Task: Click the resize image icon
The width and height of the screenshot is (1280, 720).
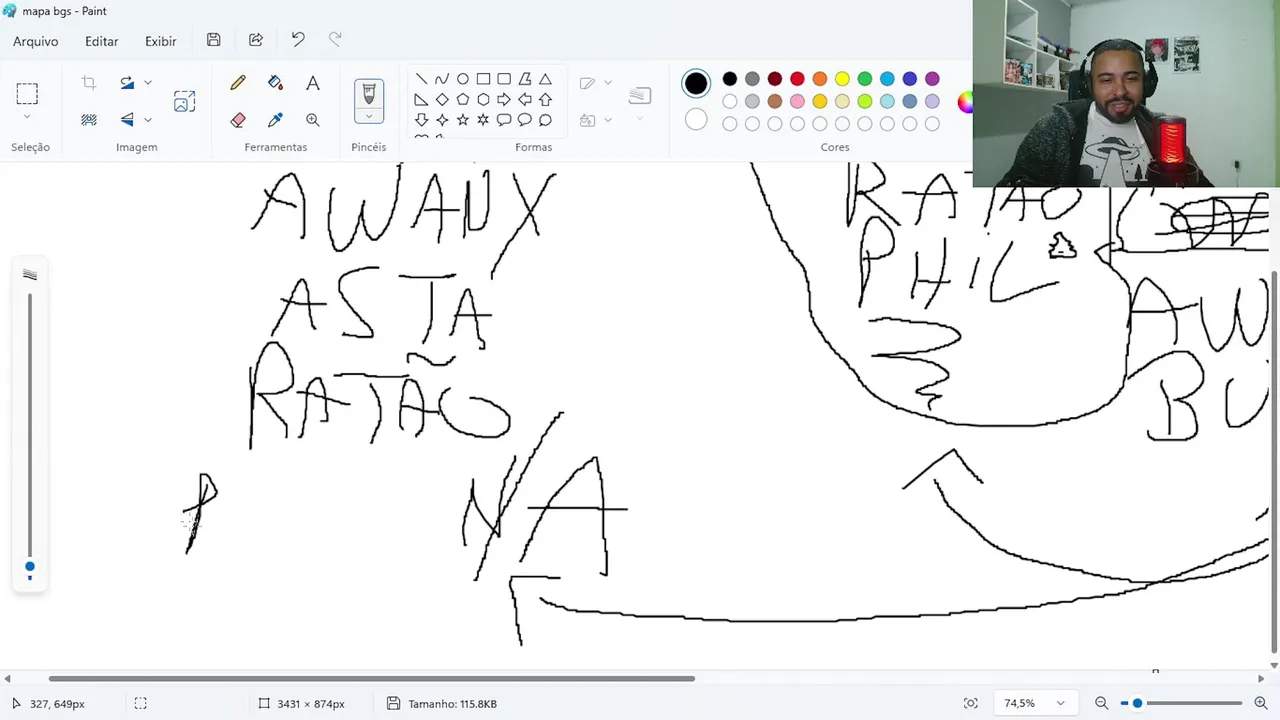Action: click(x=184, y=101)
